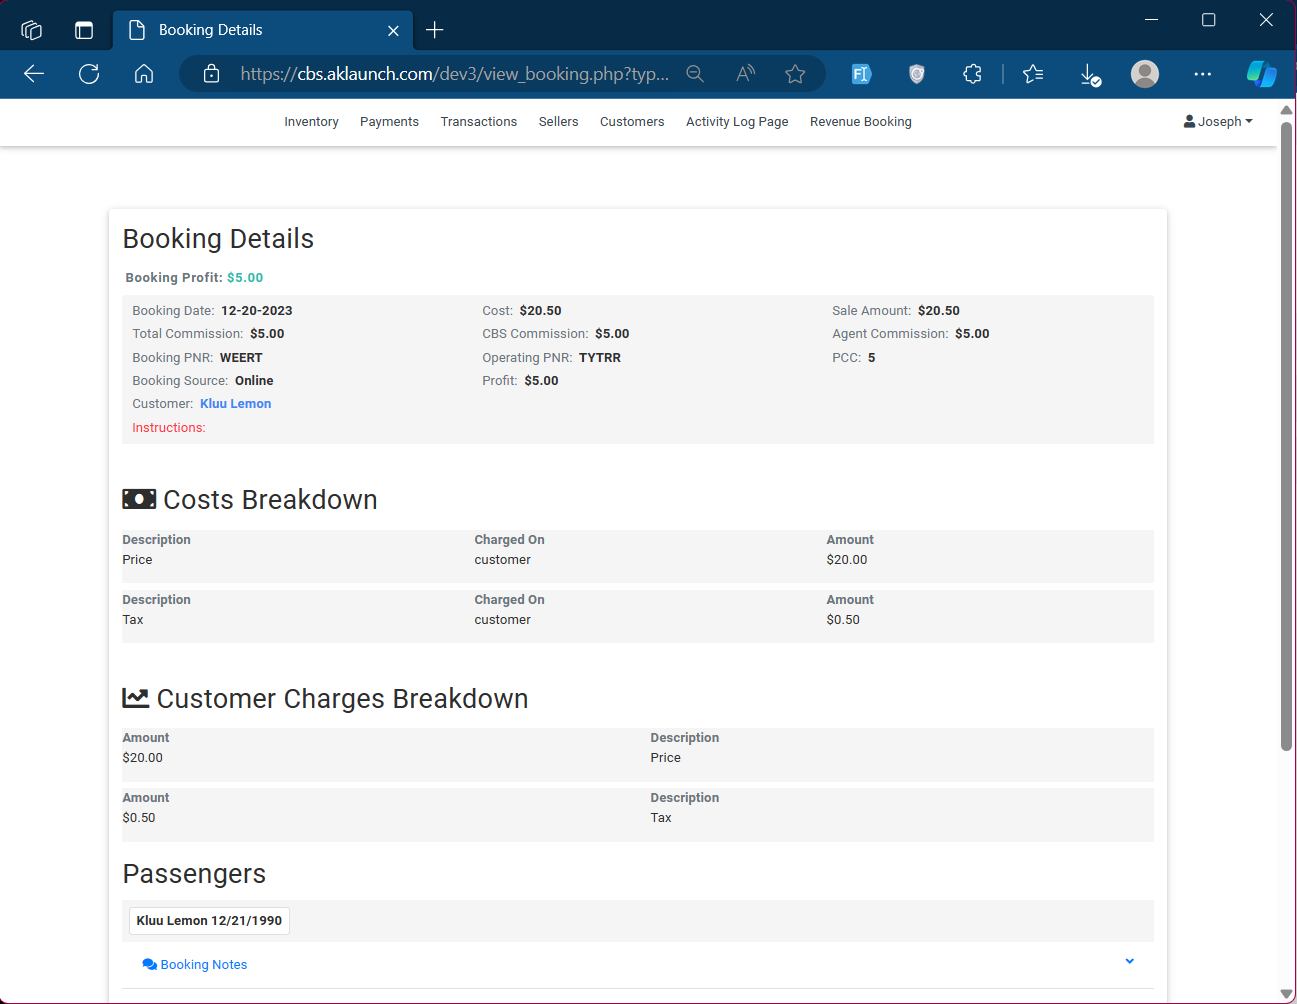Screen dimensions: 1297x1004
Task: Open the Joseph user dropdown
Action: coord(1218,122)
